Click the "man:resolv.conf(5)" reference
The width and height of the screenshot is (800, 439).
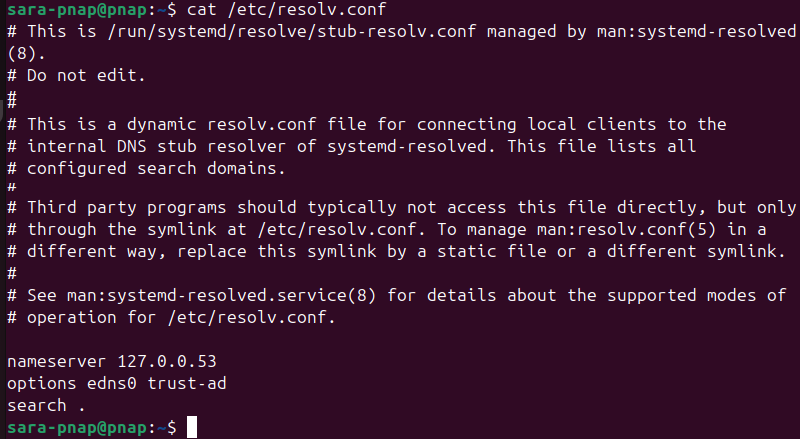tap(635, 230)
